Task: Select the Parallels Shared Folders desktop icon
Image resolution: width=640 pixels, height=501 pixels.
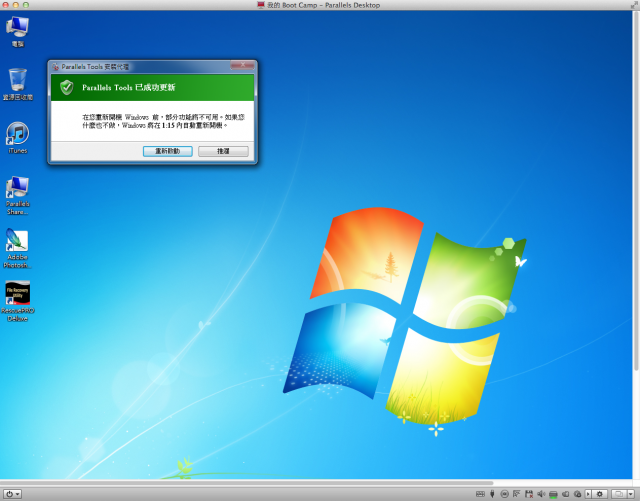Action: (18, 195)
